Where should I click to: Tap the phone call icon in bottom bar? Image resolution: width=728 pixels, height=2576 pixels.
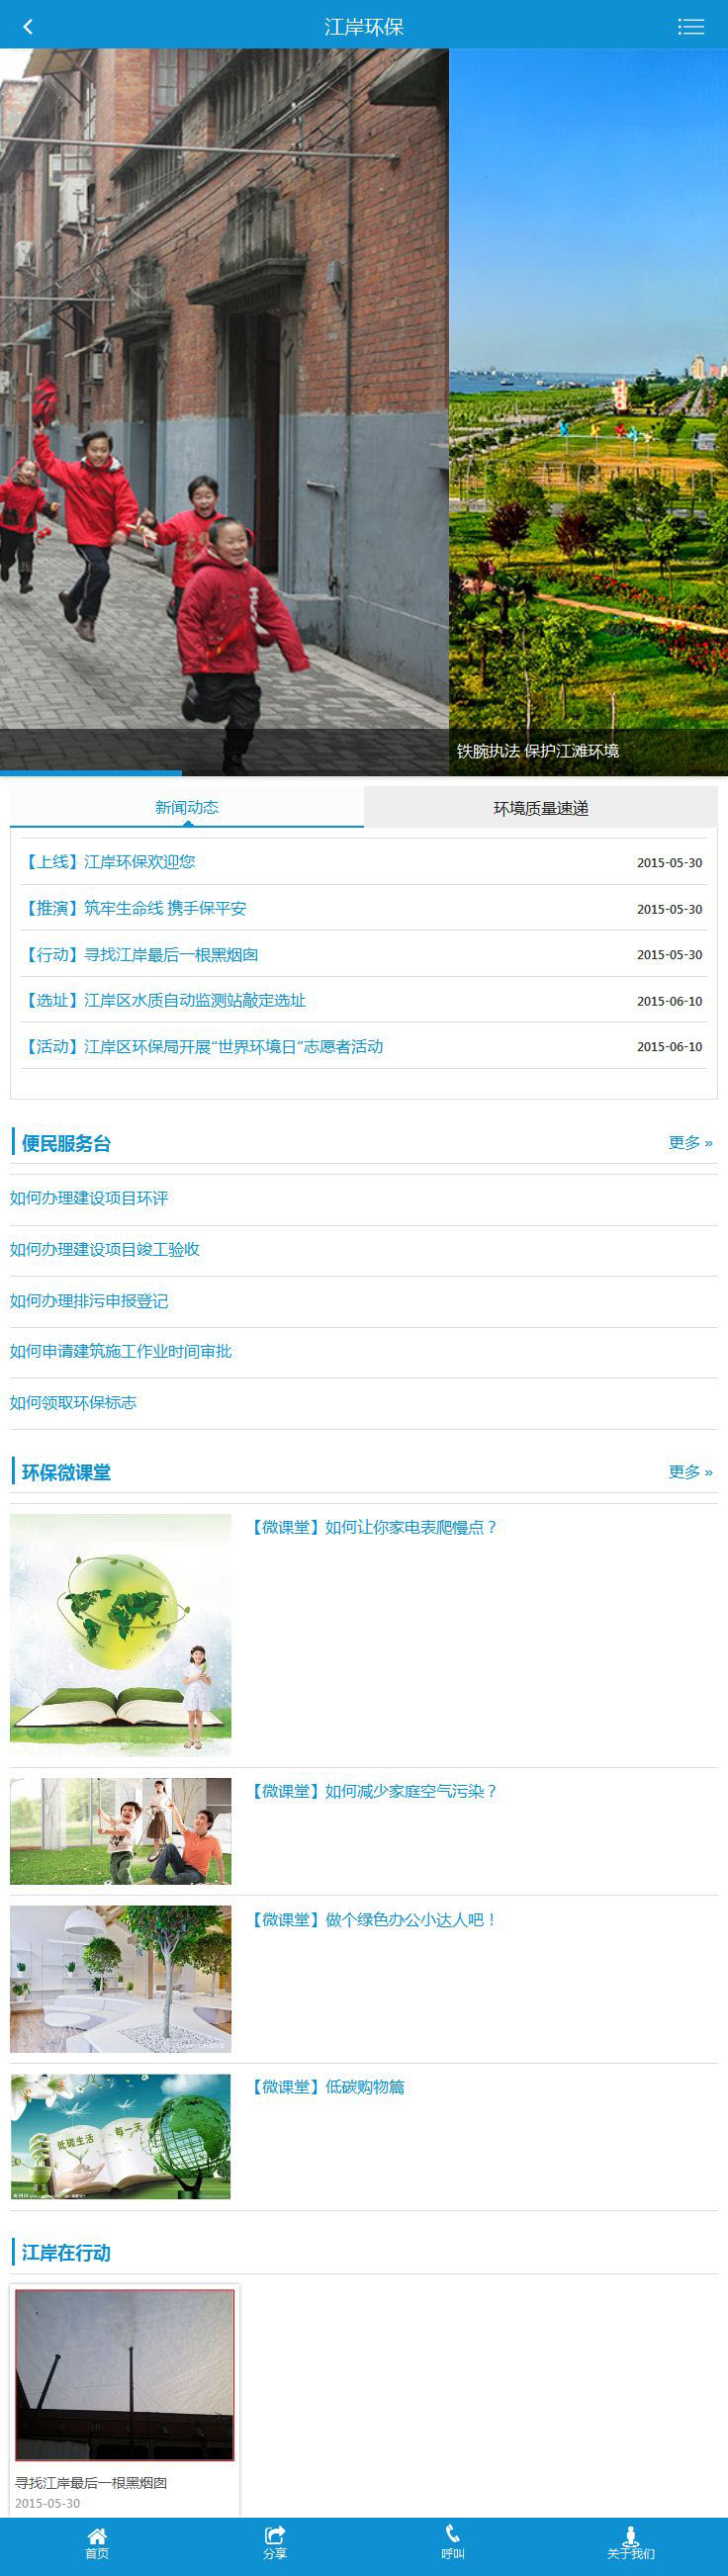[453, 2534]
